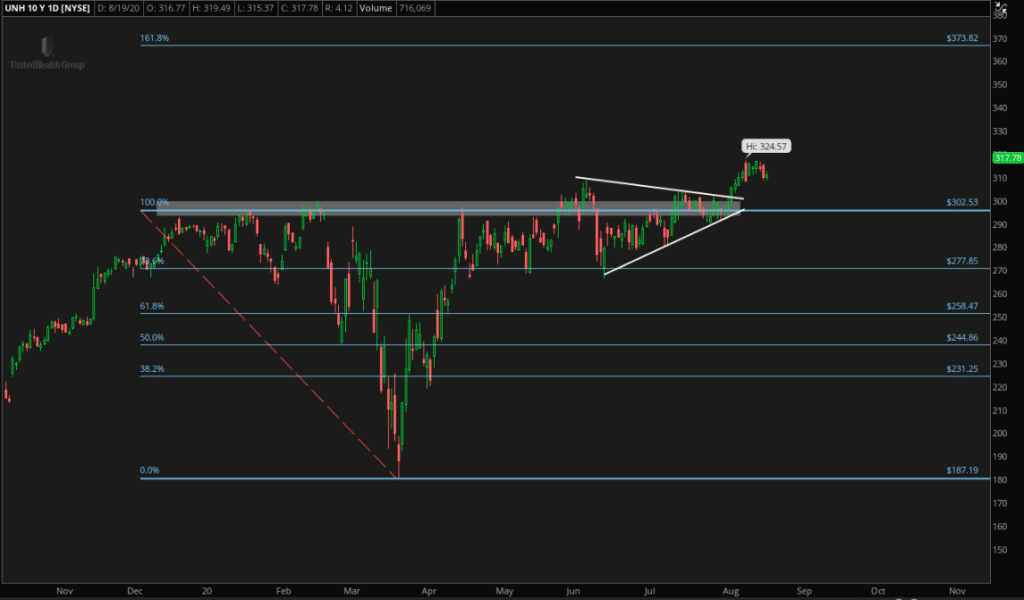
Task: Click the volume value 716,069
Action: (x=415, y=8)
